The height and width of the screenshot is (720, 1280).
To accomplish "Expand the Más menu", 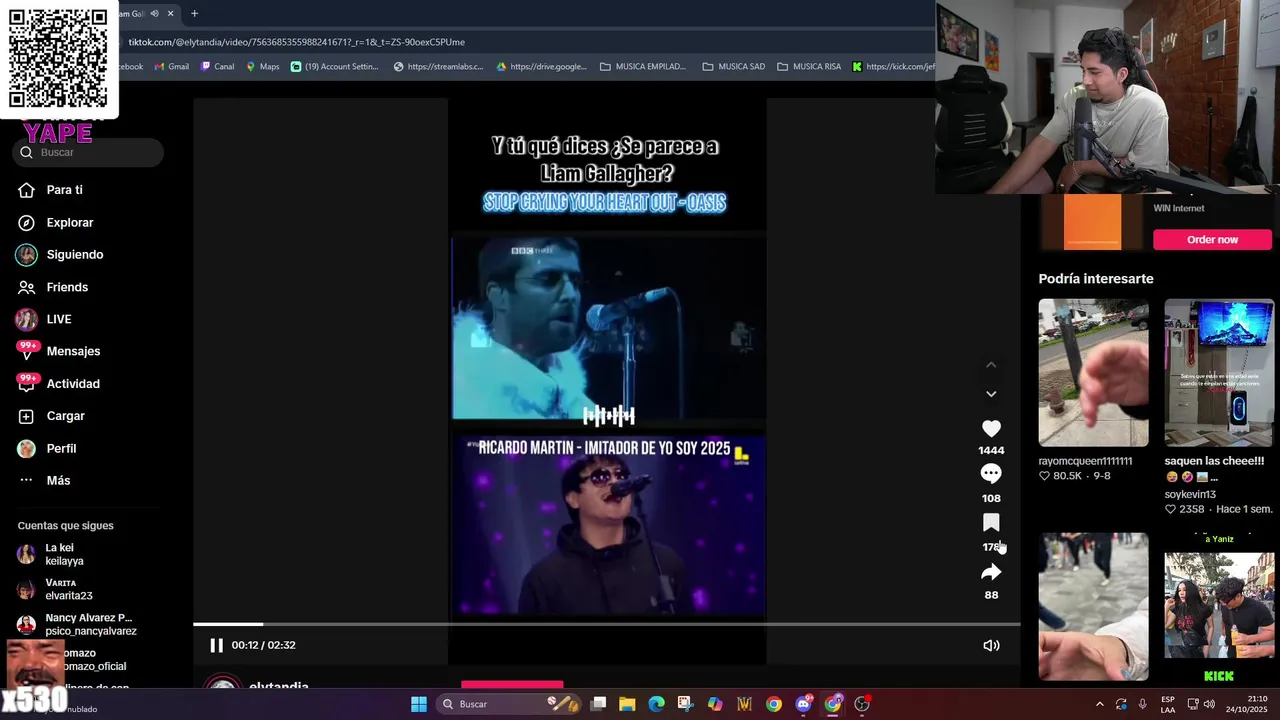I will click(x=58, y=480).
